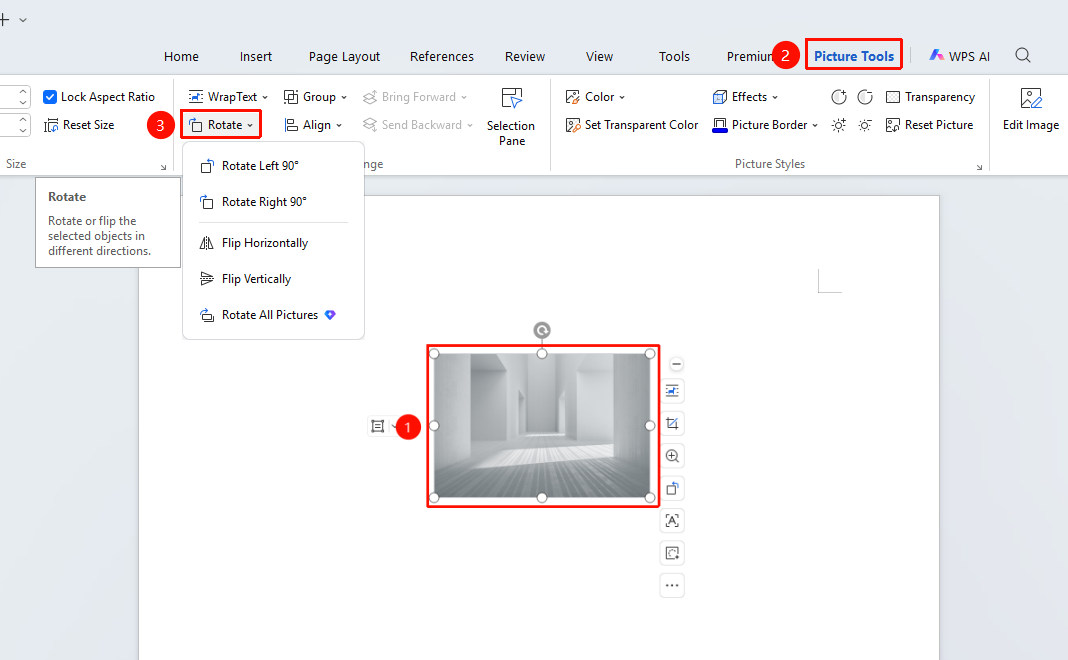The image size is (1068, 660).
Task: Decrease the picture brightness
Action: (865, 125)
